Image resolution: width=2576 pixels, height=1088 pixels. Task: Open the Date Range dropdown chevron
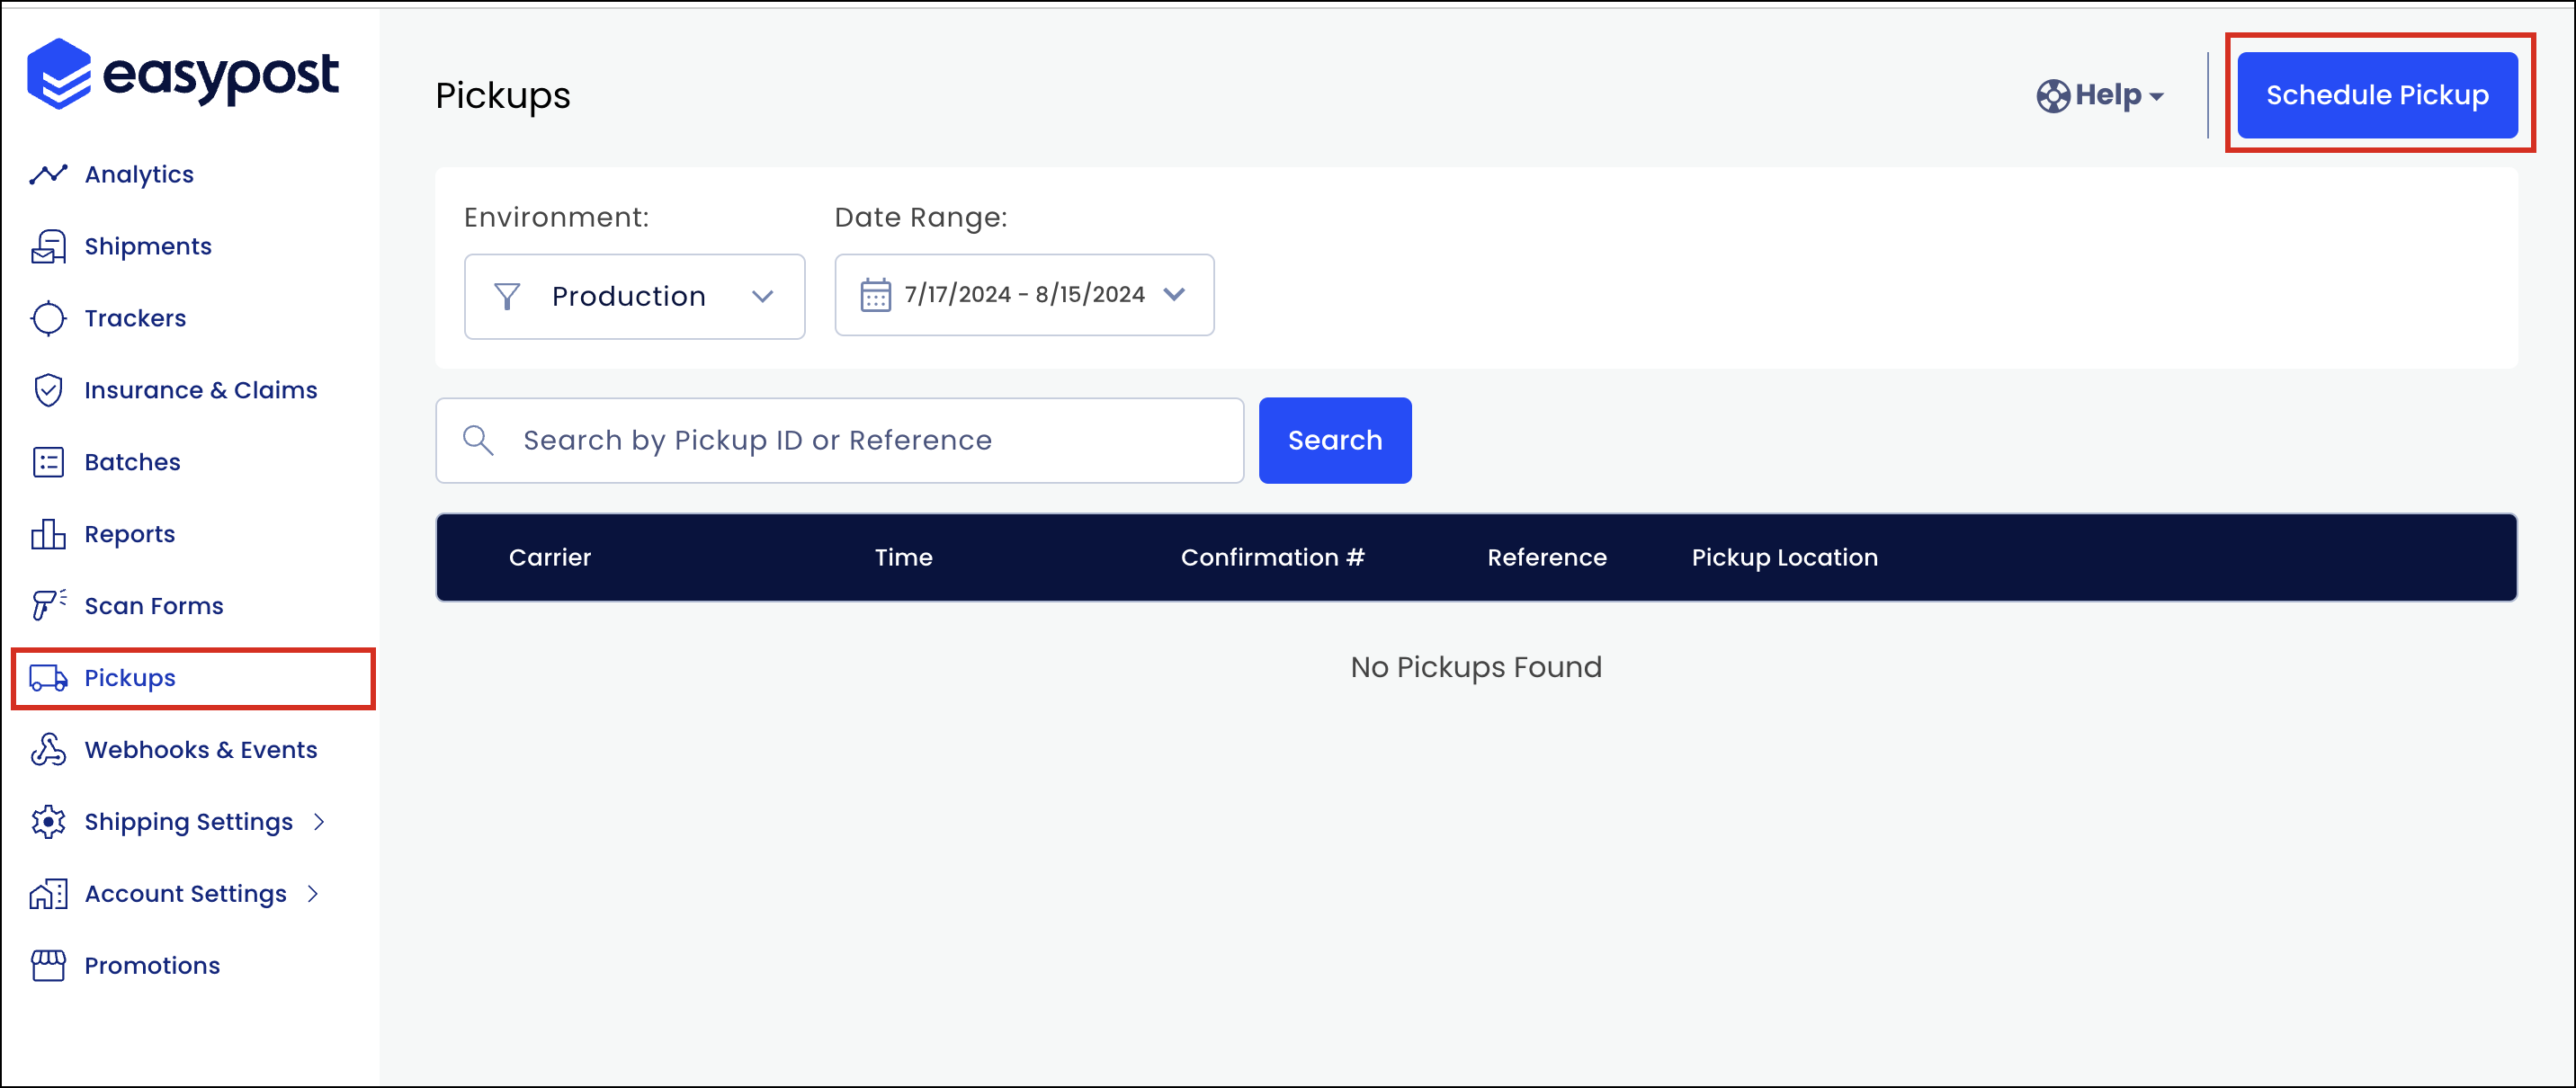(1175, 294)
